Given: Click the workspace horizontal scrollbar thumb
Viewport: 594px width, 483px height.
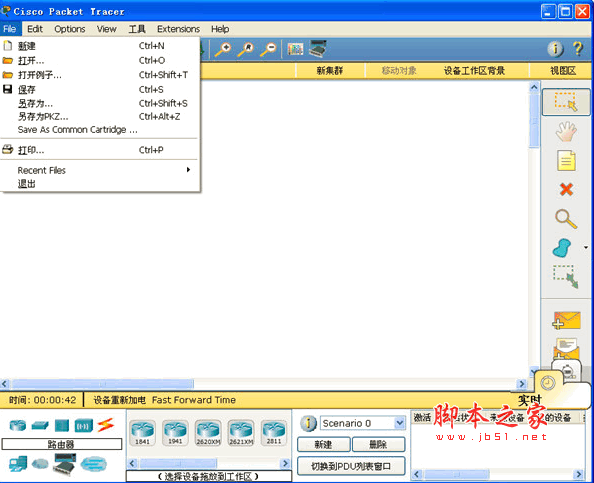Looking at the screenshot, I should coord(103,384).
